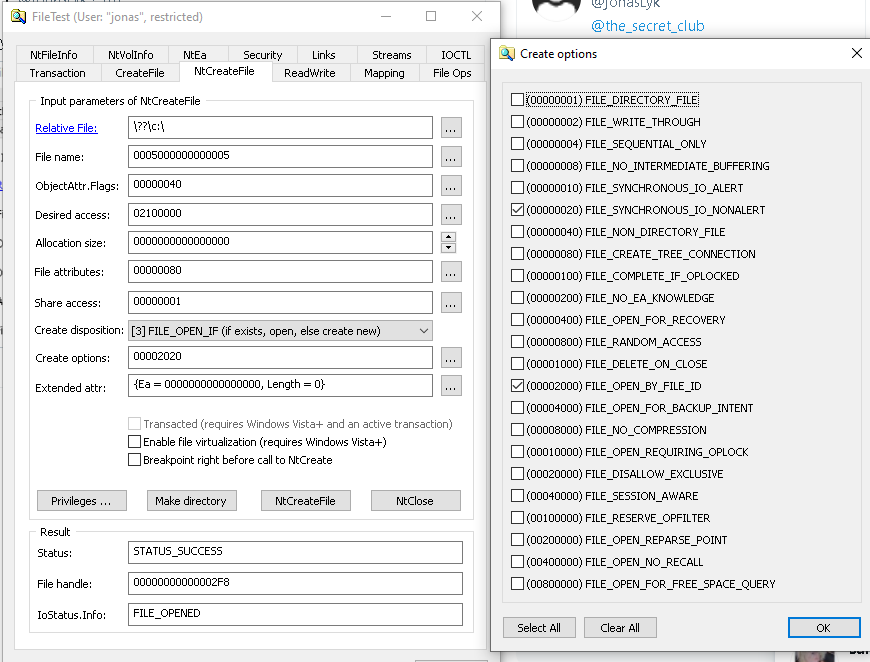Increase Allocation size with up arrow
The height and width of the screenshot is (662, 870).
448,237
